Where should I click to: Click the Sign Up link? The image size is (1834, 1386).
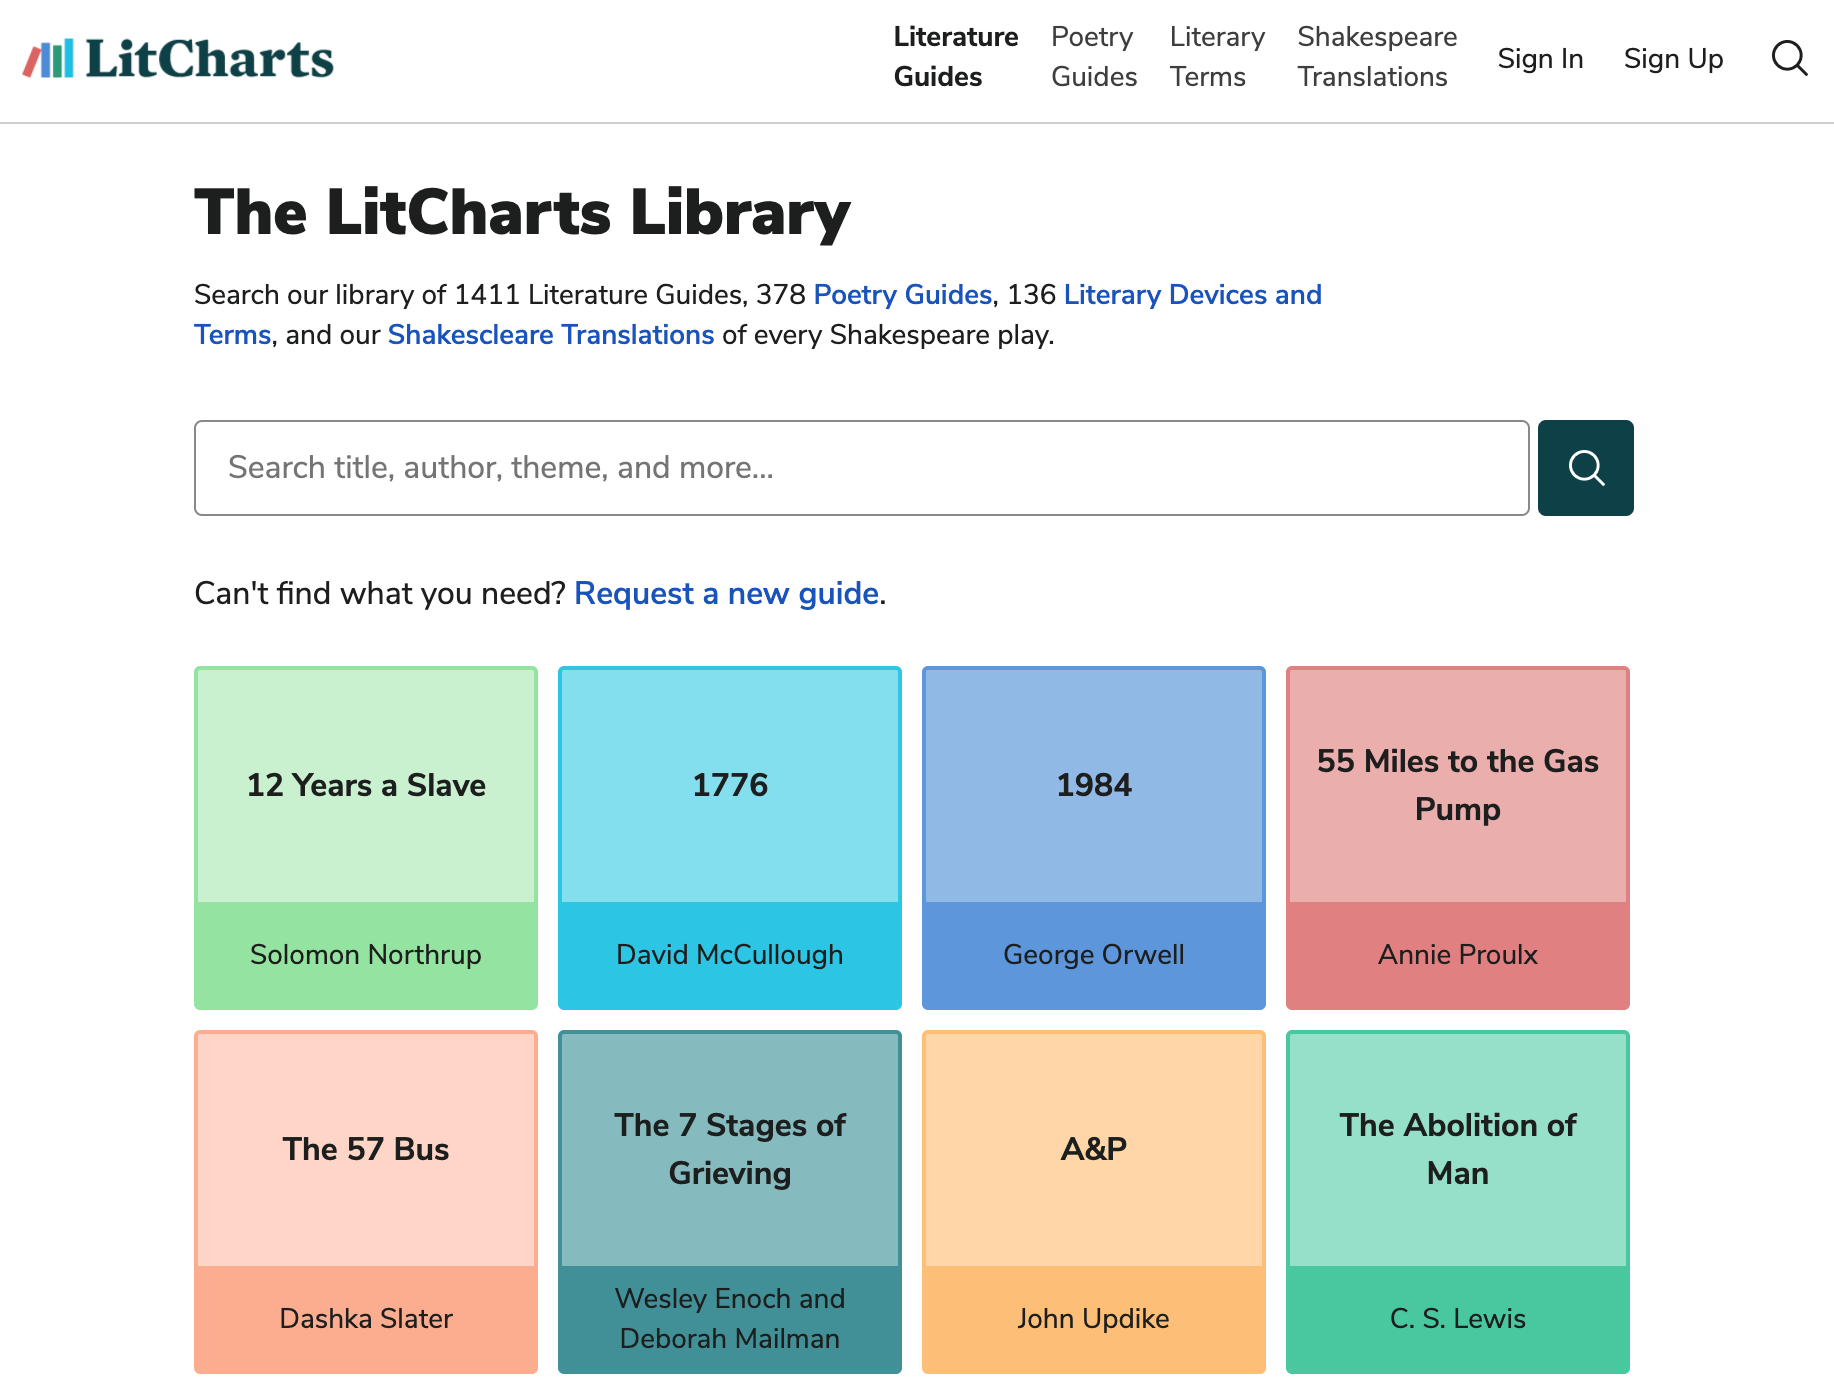[1673, 59]
